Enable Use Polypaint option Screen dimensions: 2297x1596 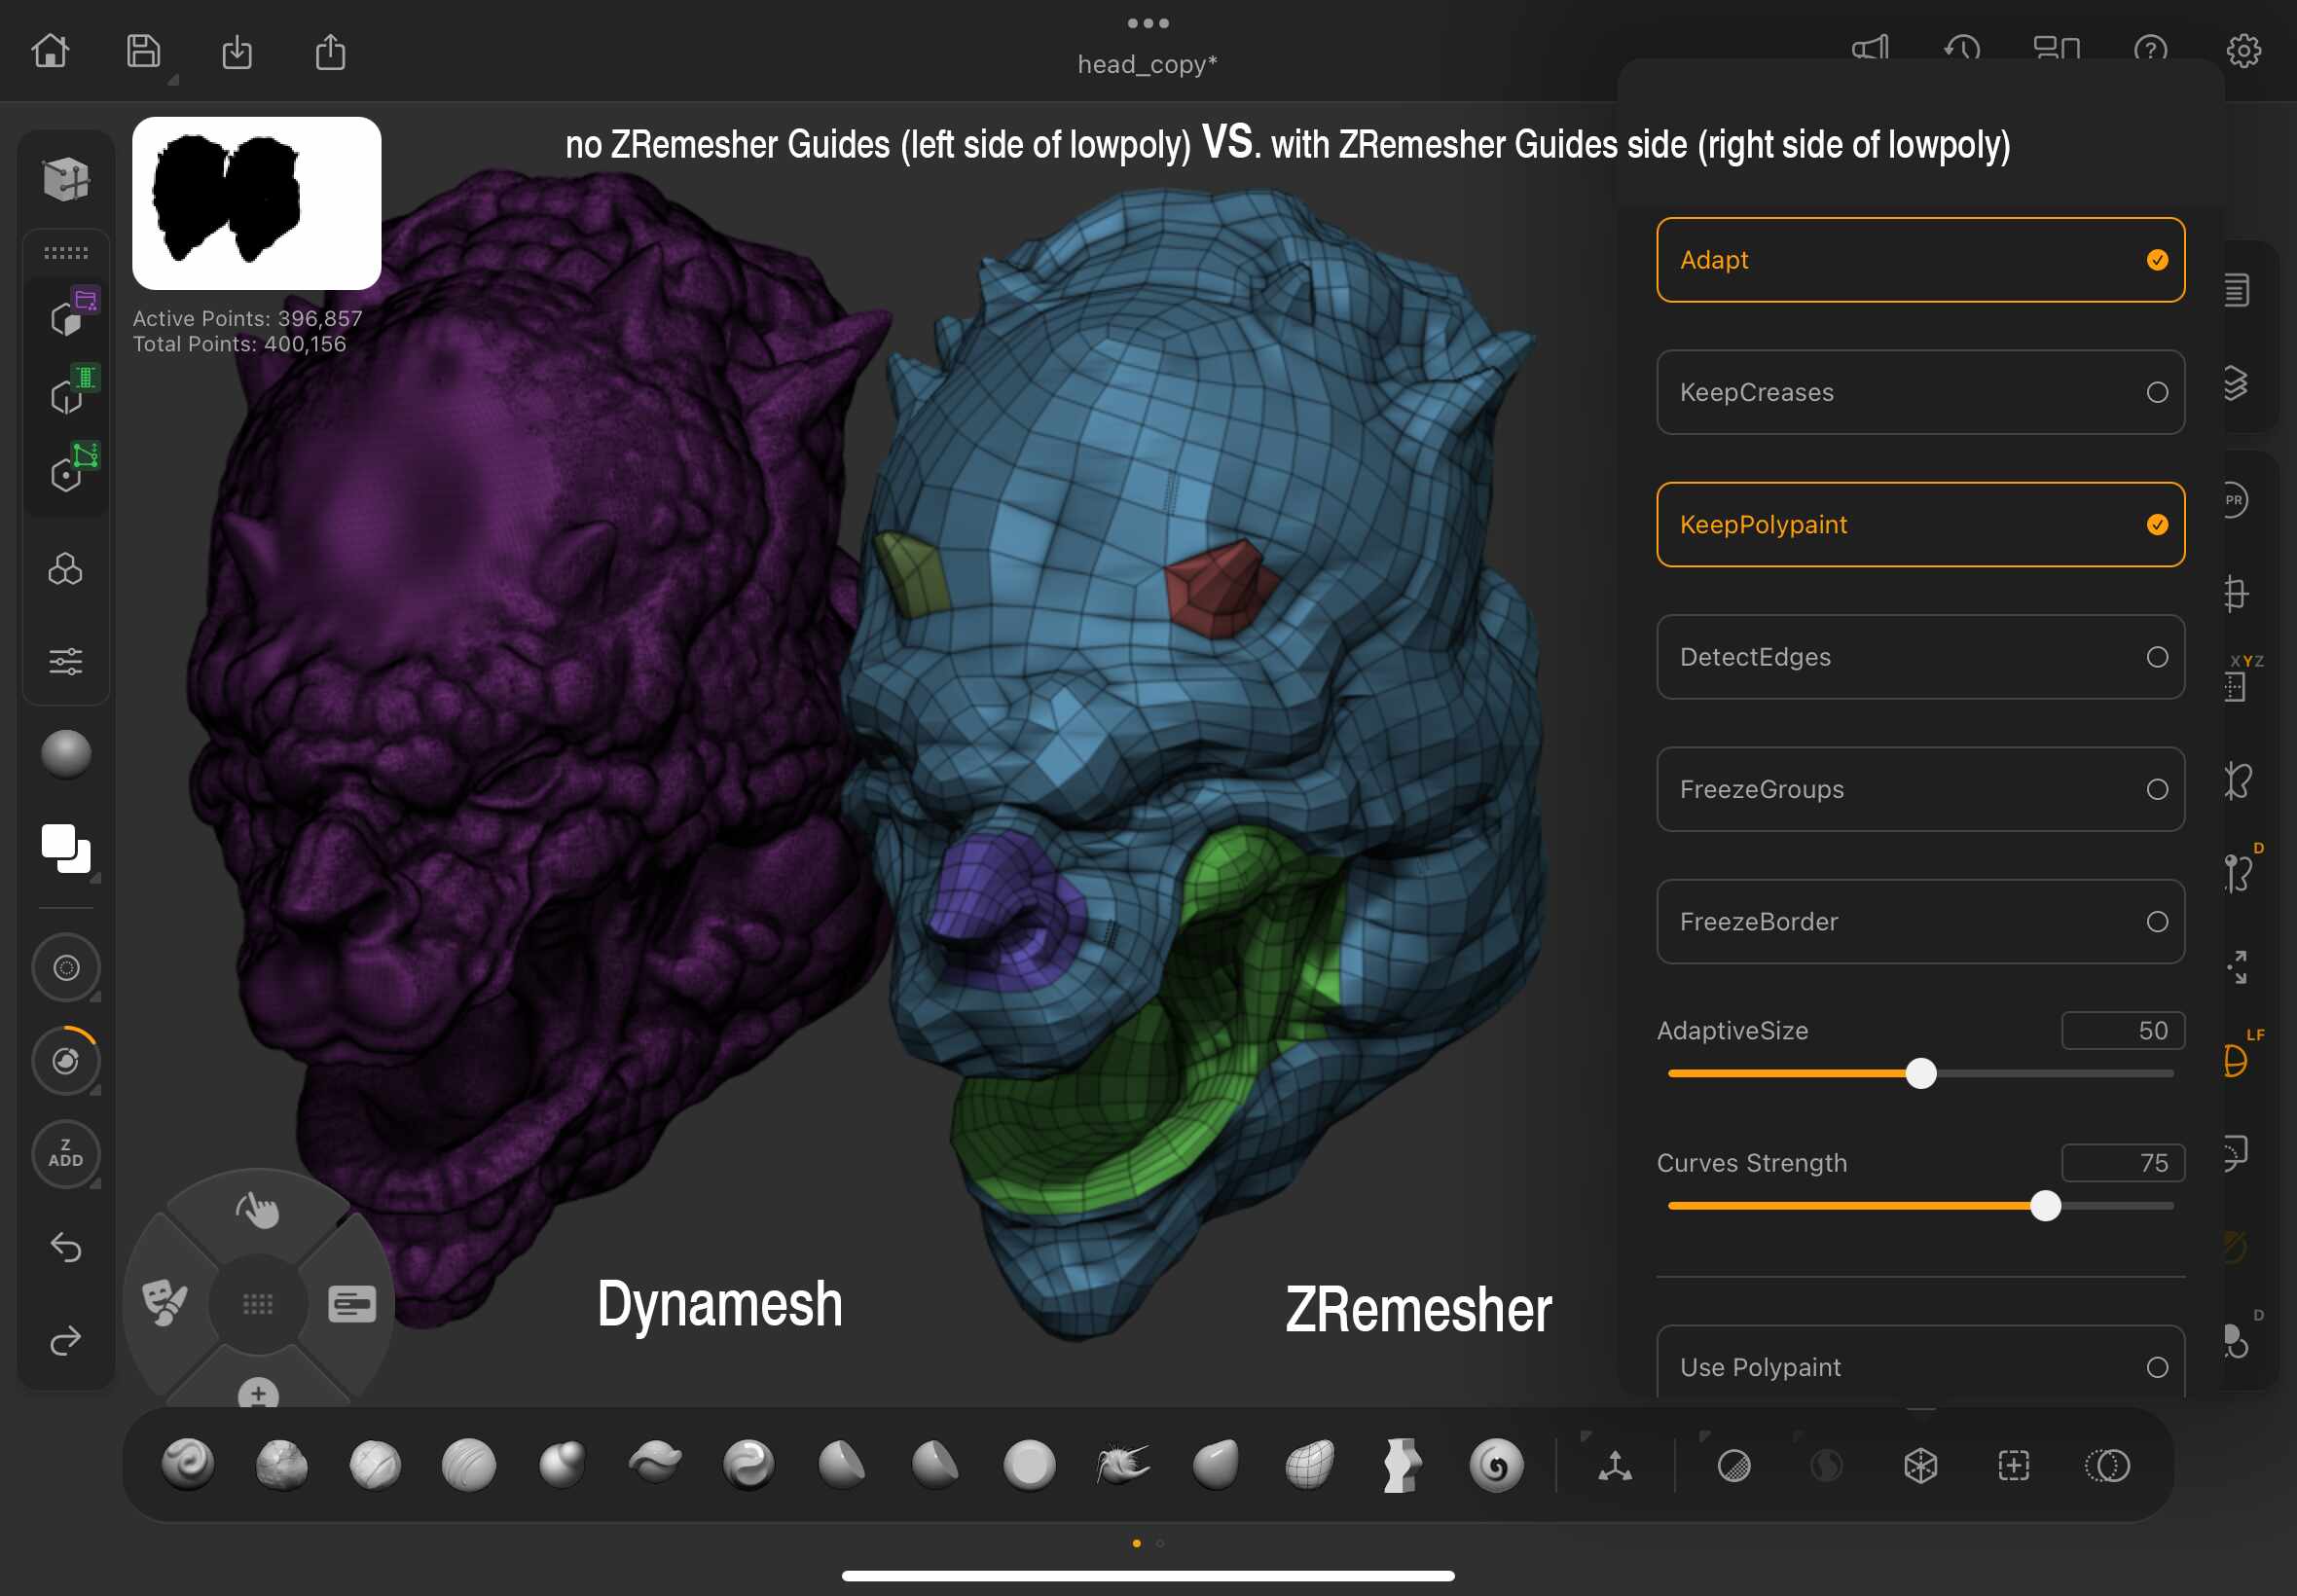click(1919, 1366)
